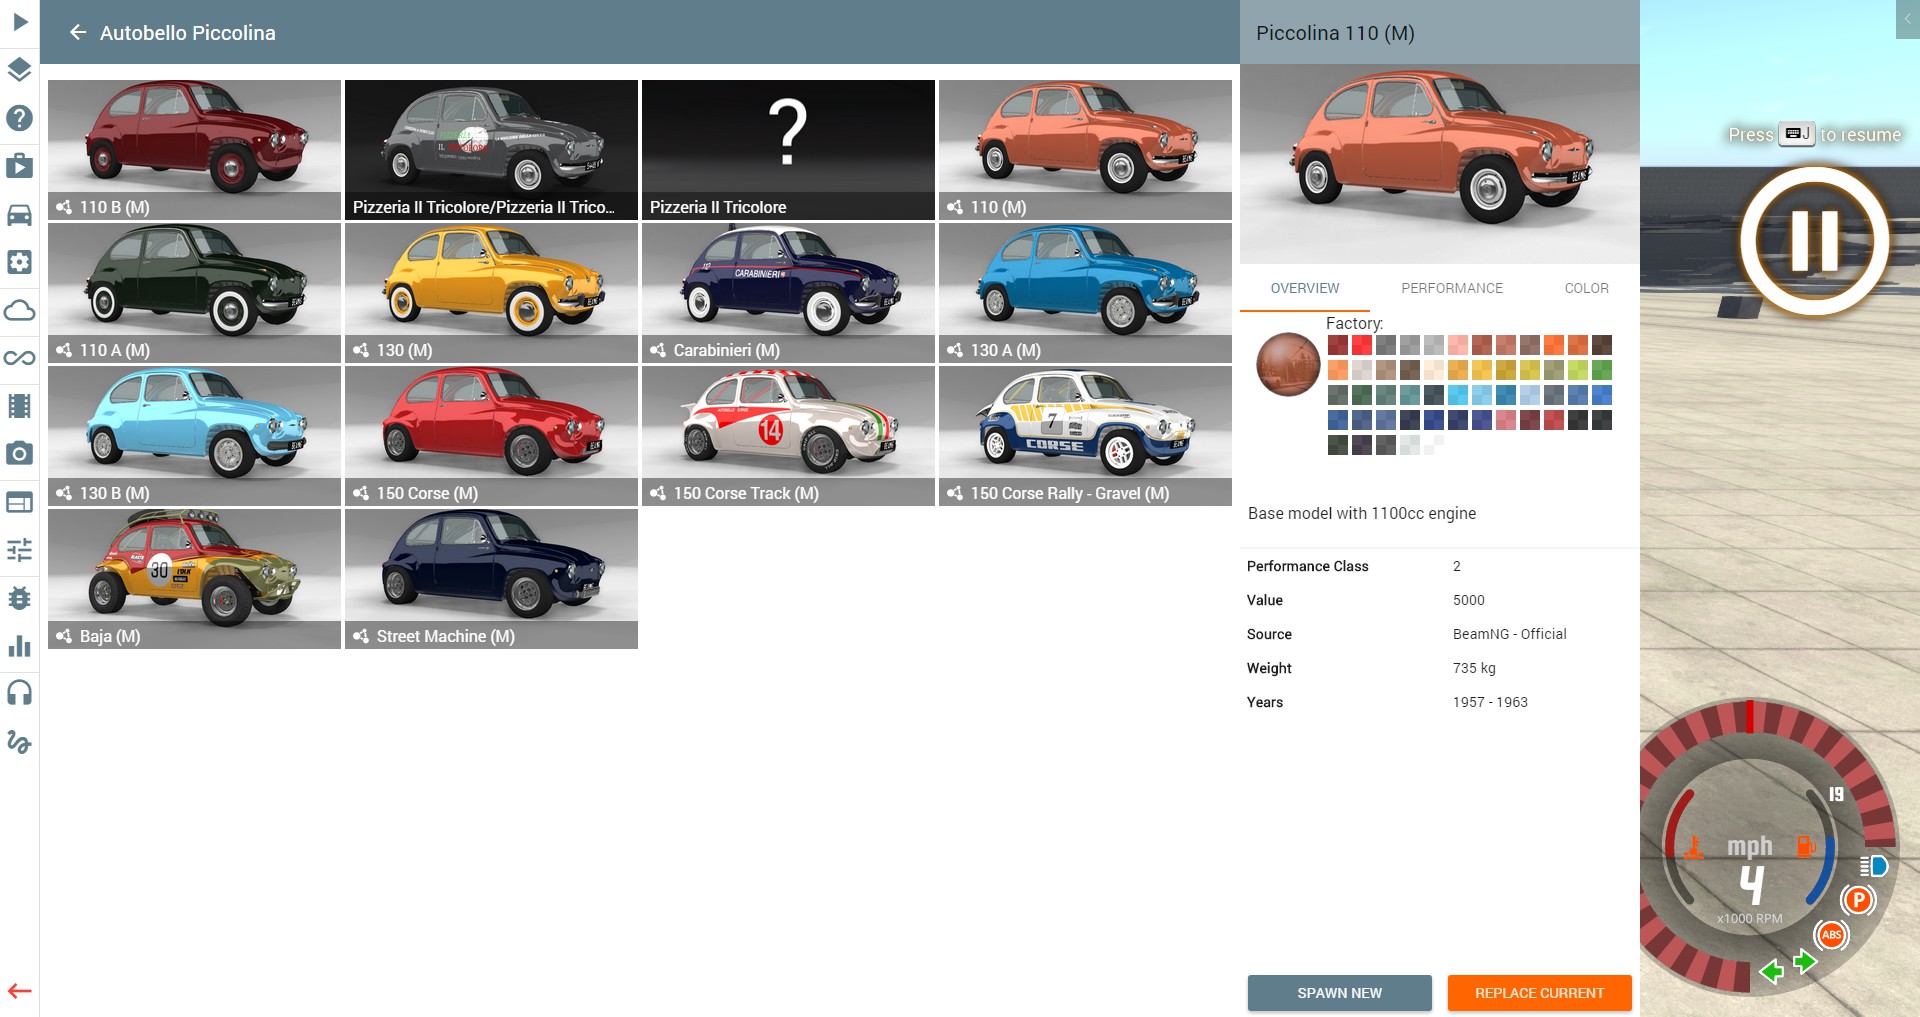Click the fuel pump icon in the tachometer
The width and height of the screenshot is (1920, 1017).
pos(1806,846)
